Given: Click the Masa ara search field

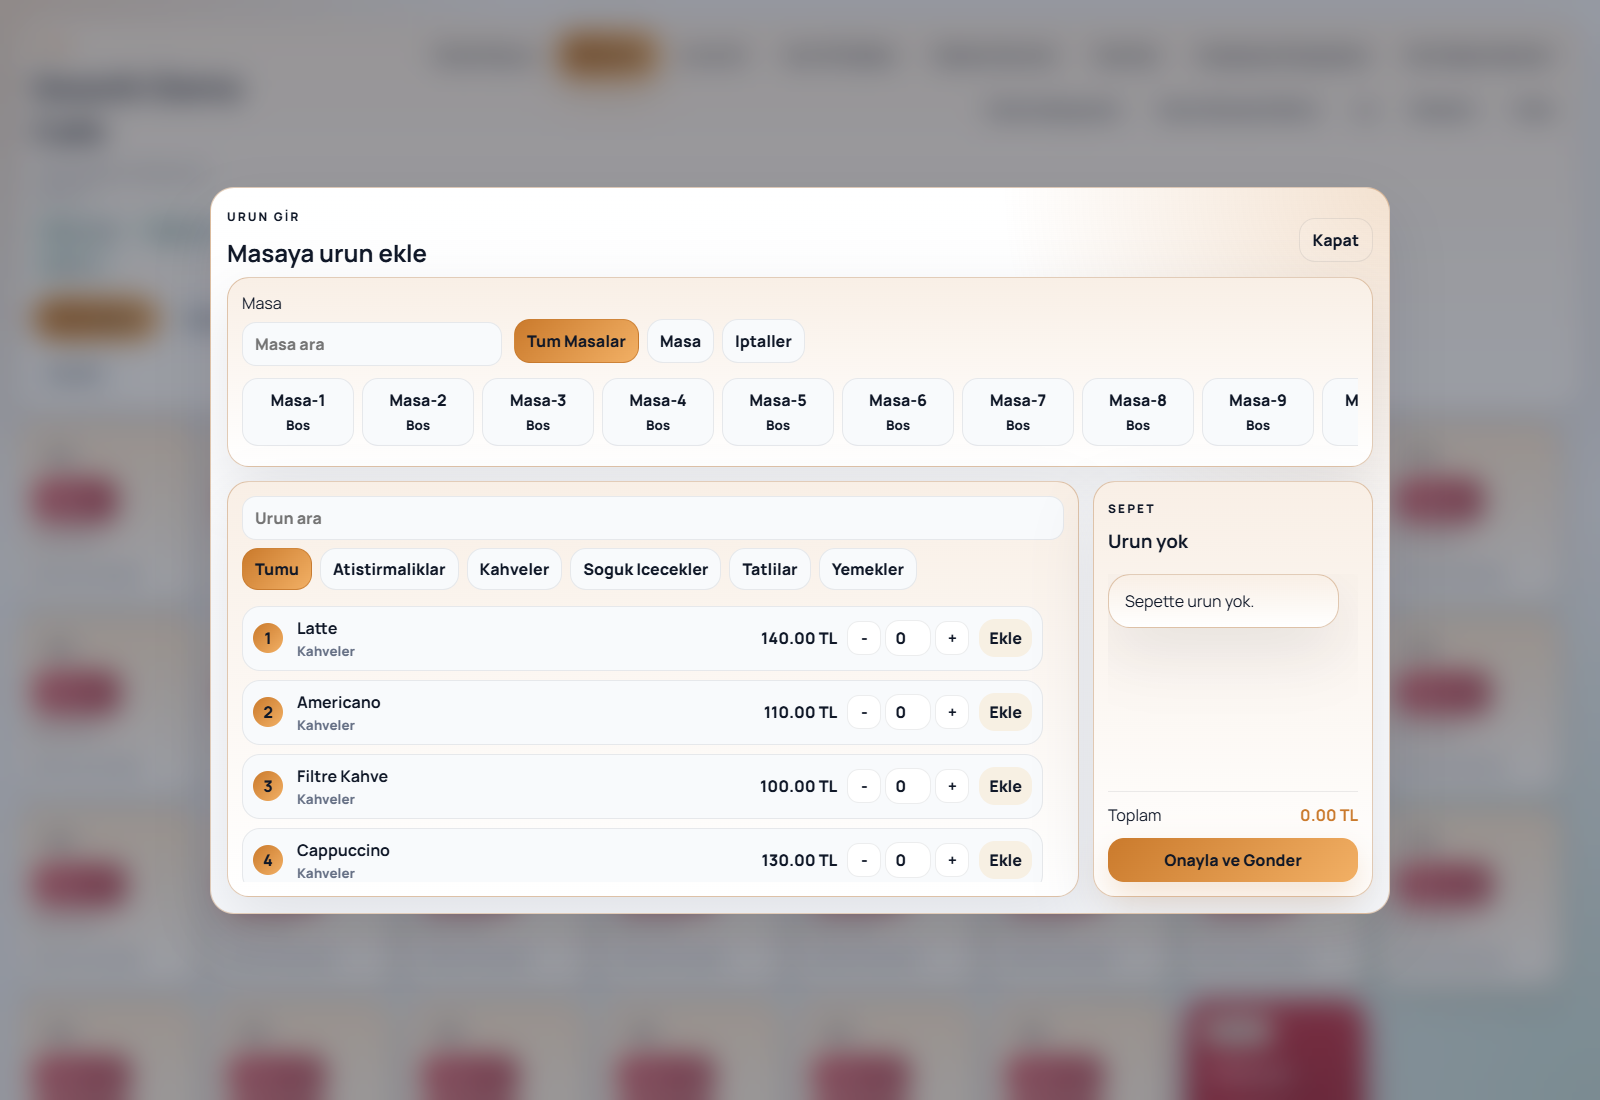Looking at the screenshot, I should pos(372,344).
